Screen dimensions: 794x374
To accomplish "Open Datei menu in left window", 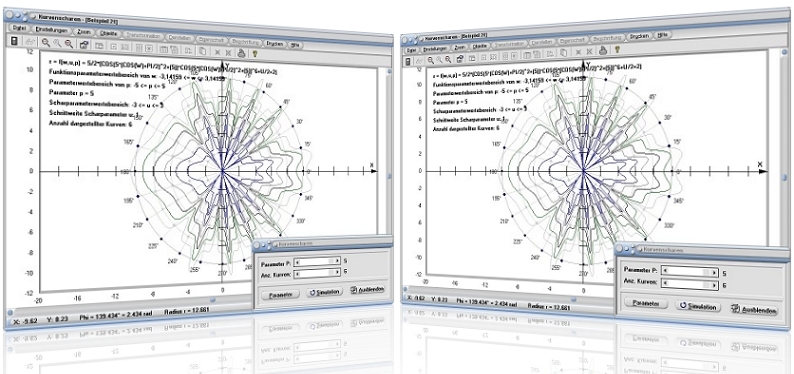I will (20, 28).
